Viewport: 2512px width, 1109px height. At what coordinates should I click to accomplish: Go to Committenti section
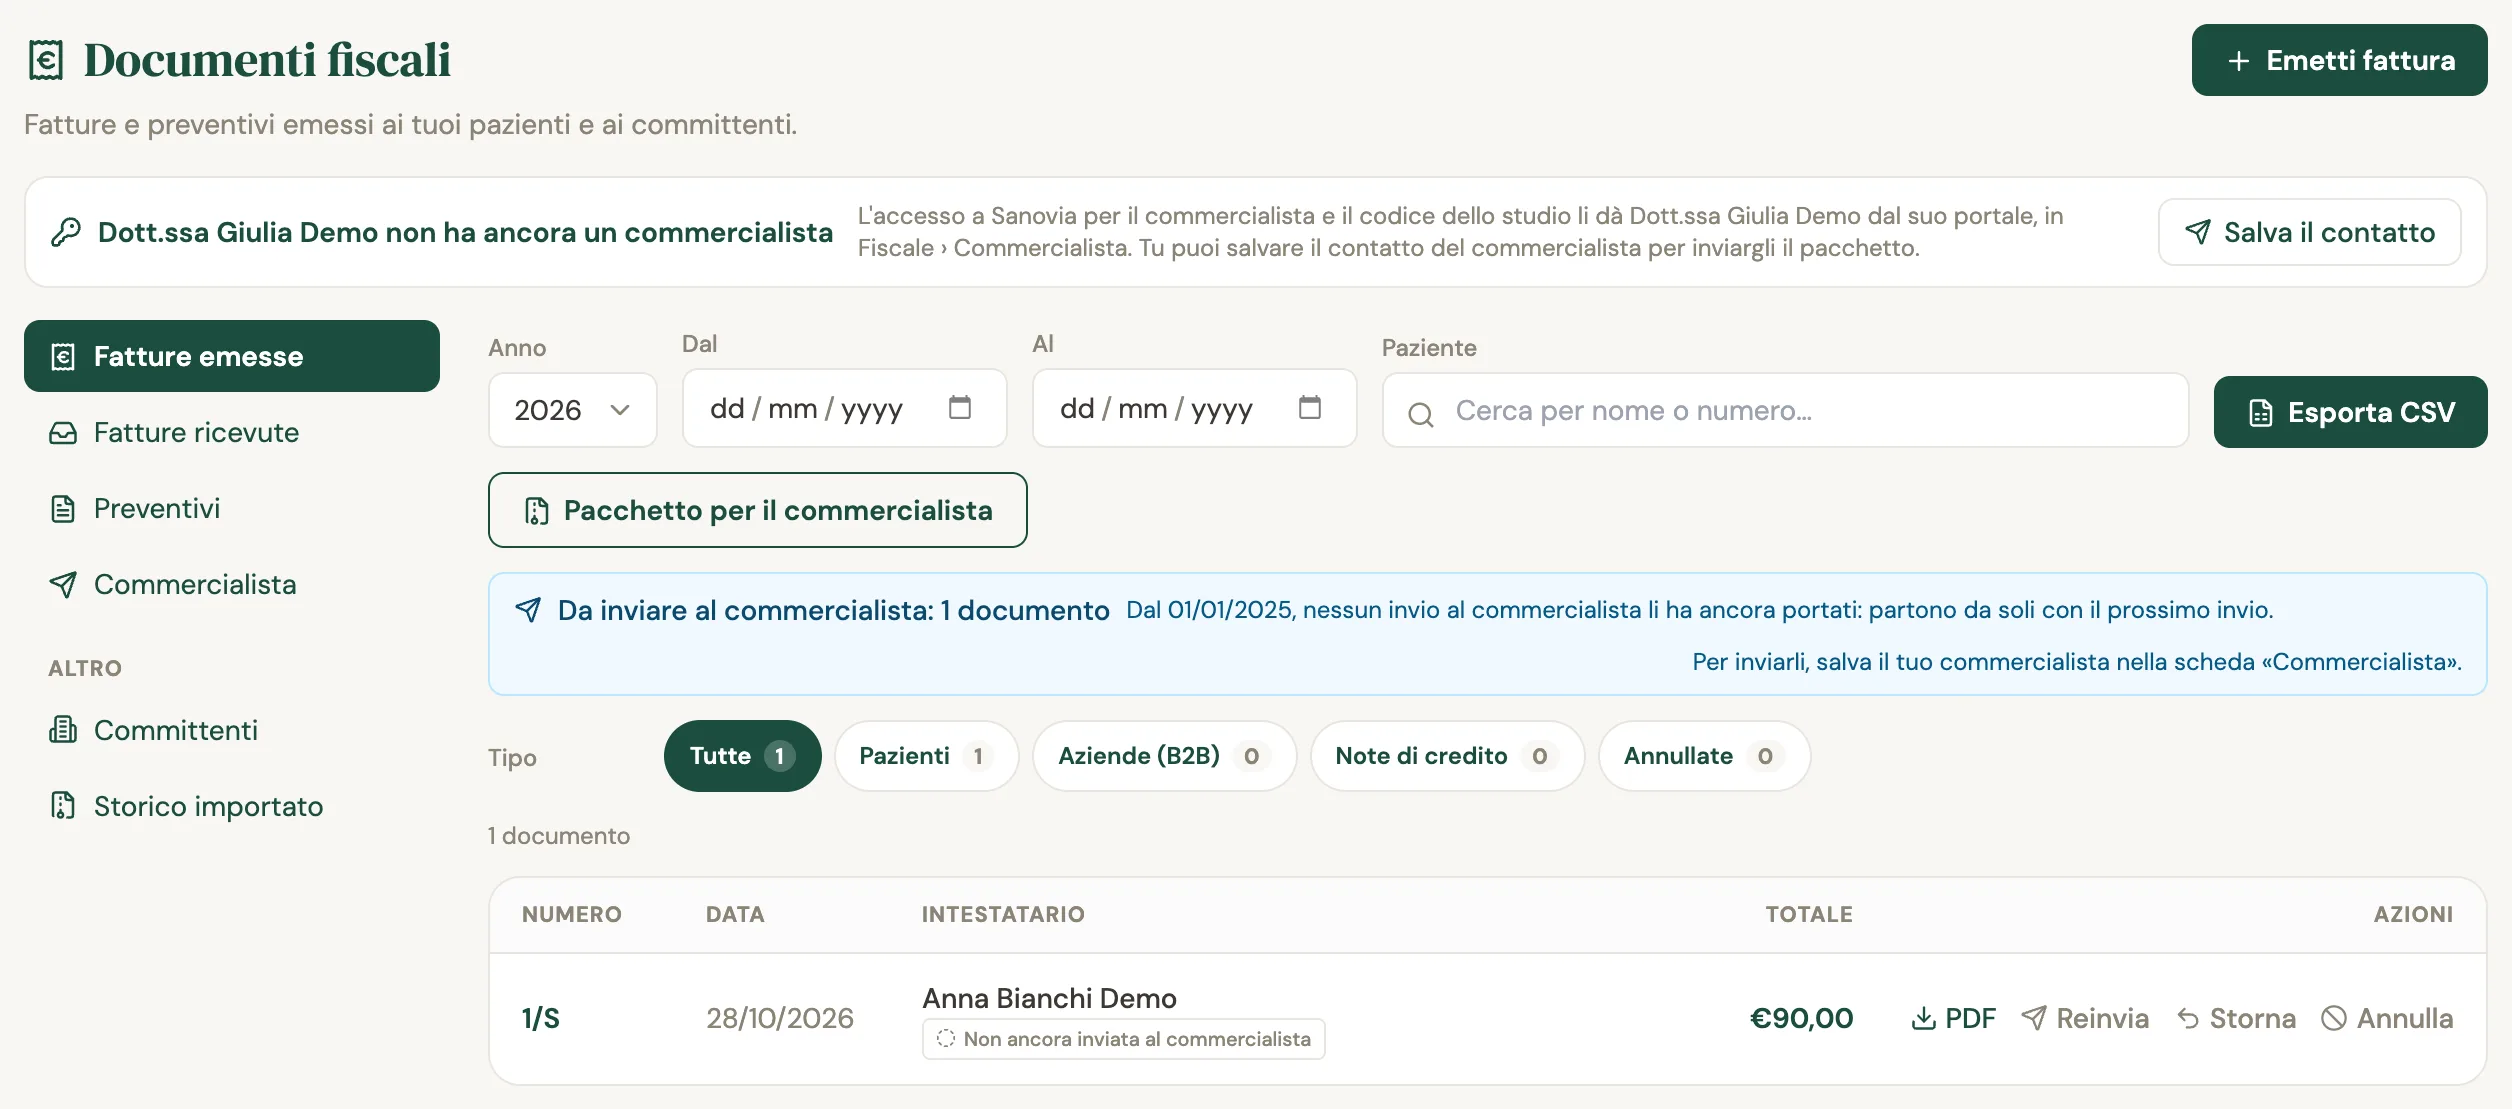click(232, 730)
